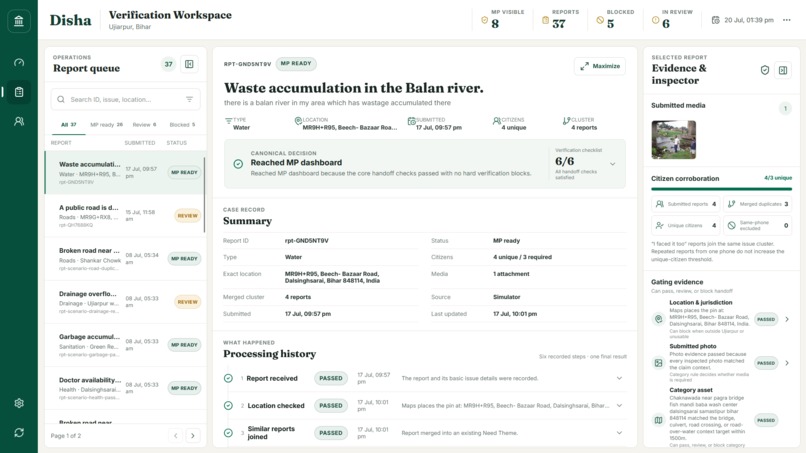
Task: Expand the Location checked step
Action: pyautogui.click(x=619, y=406)
